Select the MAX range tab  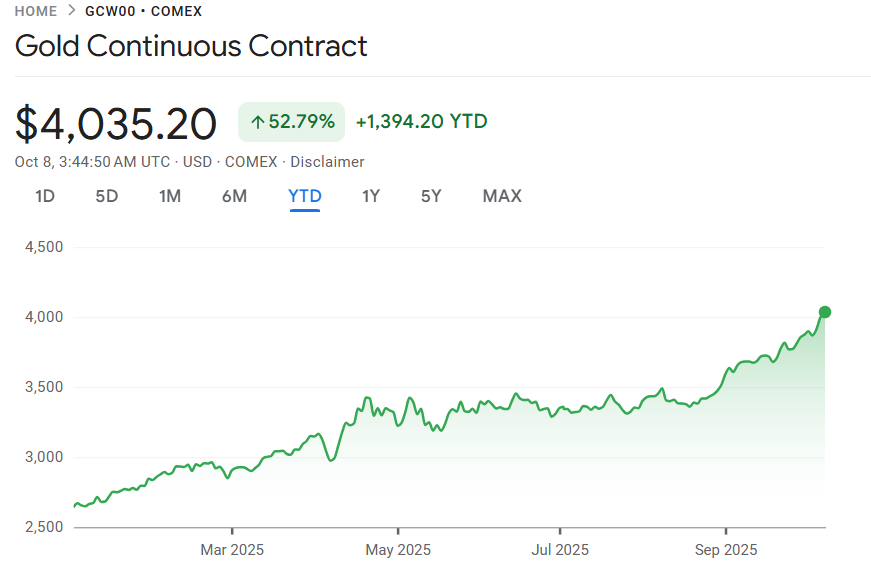[x=502, y=196]
